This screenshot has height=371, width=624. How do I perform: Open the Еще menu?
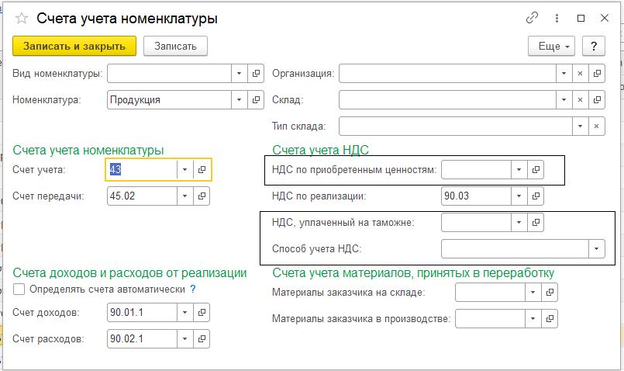[551, 46]
